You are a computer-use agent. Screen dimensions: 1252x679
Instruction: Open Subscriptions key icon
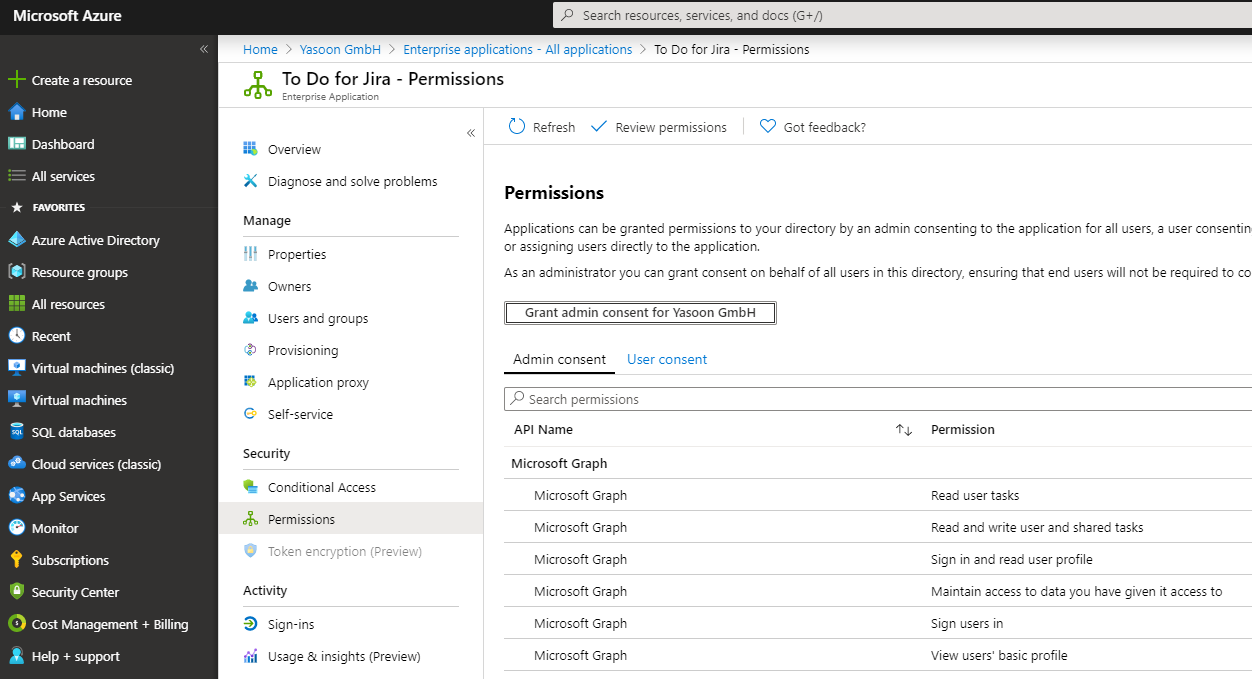click(16, 560)
